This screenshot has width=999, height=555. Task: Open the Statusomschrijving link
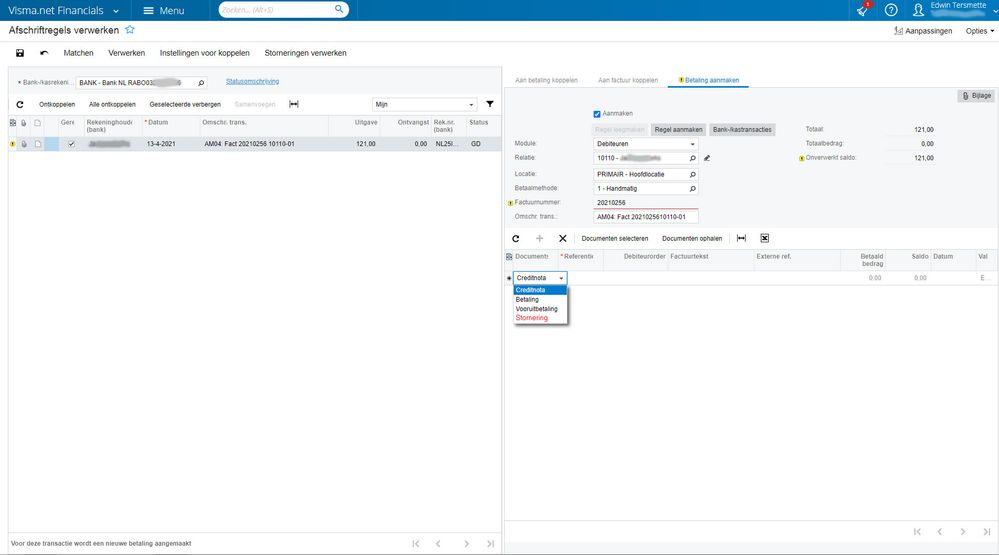tap(252, 81)
